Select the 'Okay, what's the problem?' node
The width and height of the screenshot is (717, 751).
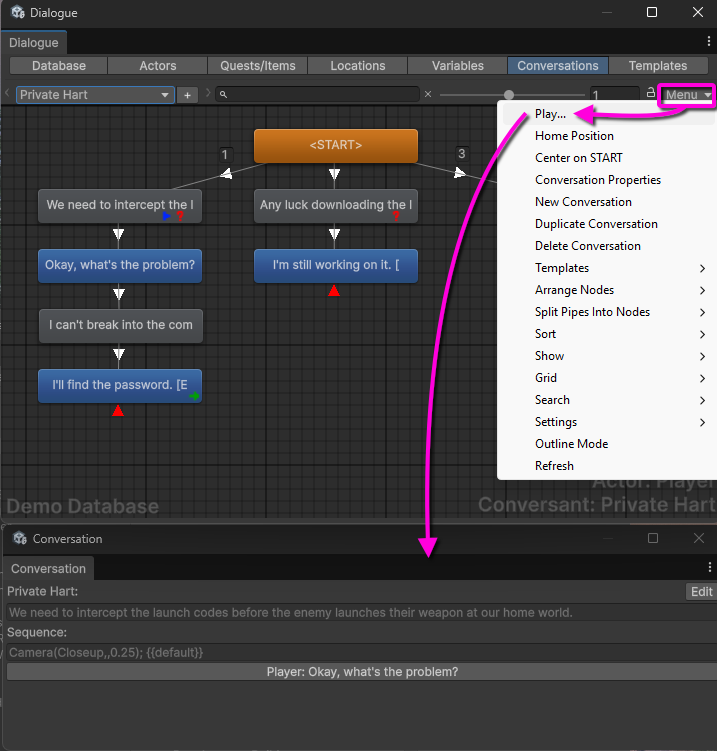pos(120,266)
